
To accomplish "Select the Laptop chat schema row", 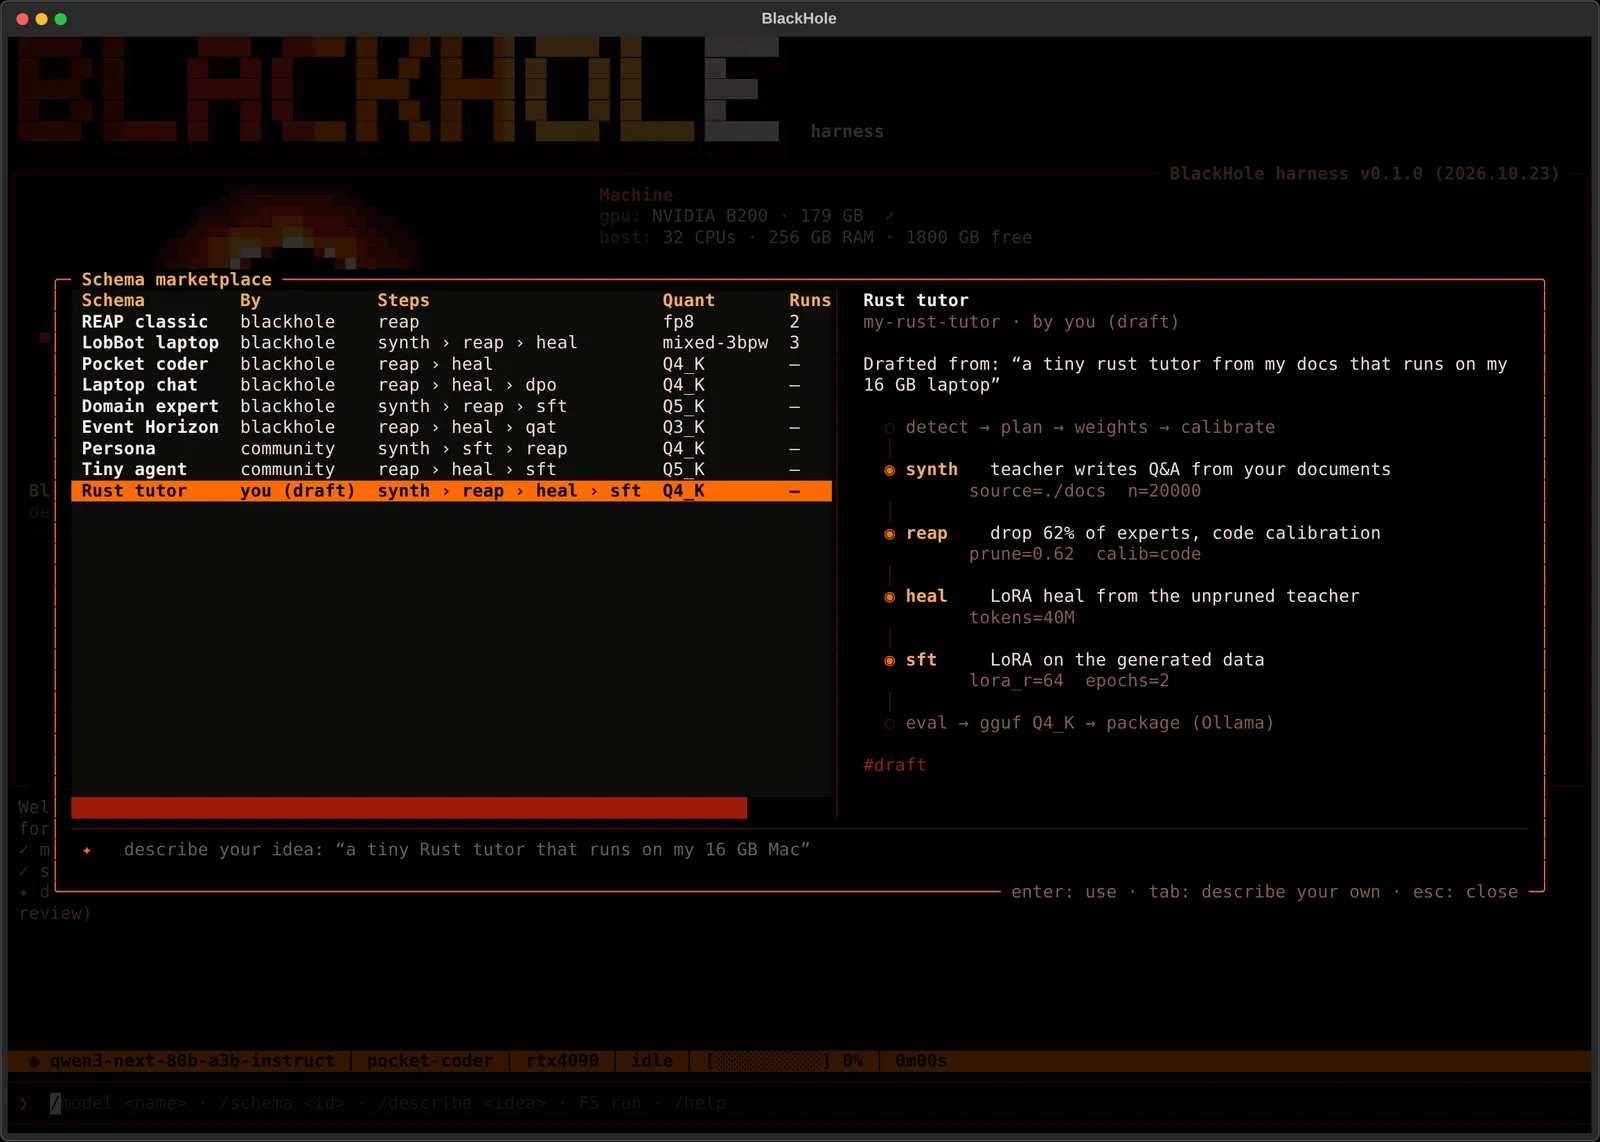I will click(x=451, y=385).
